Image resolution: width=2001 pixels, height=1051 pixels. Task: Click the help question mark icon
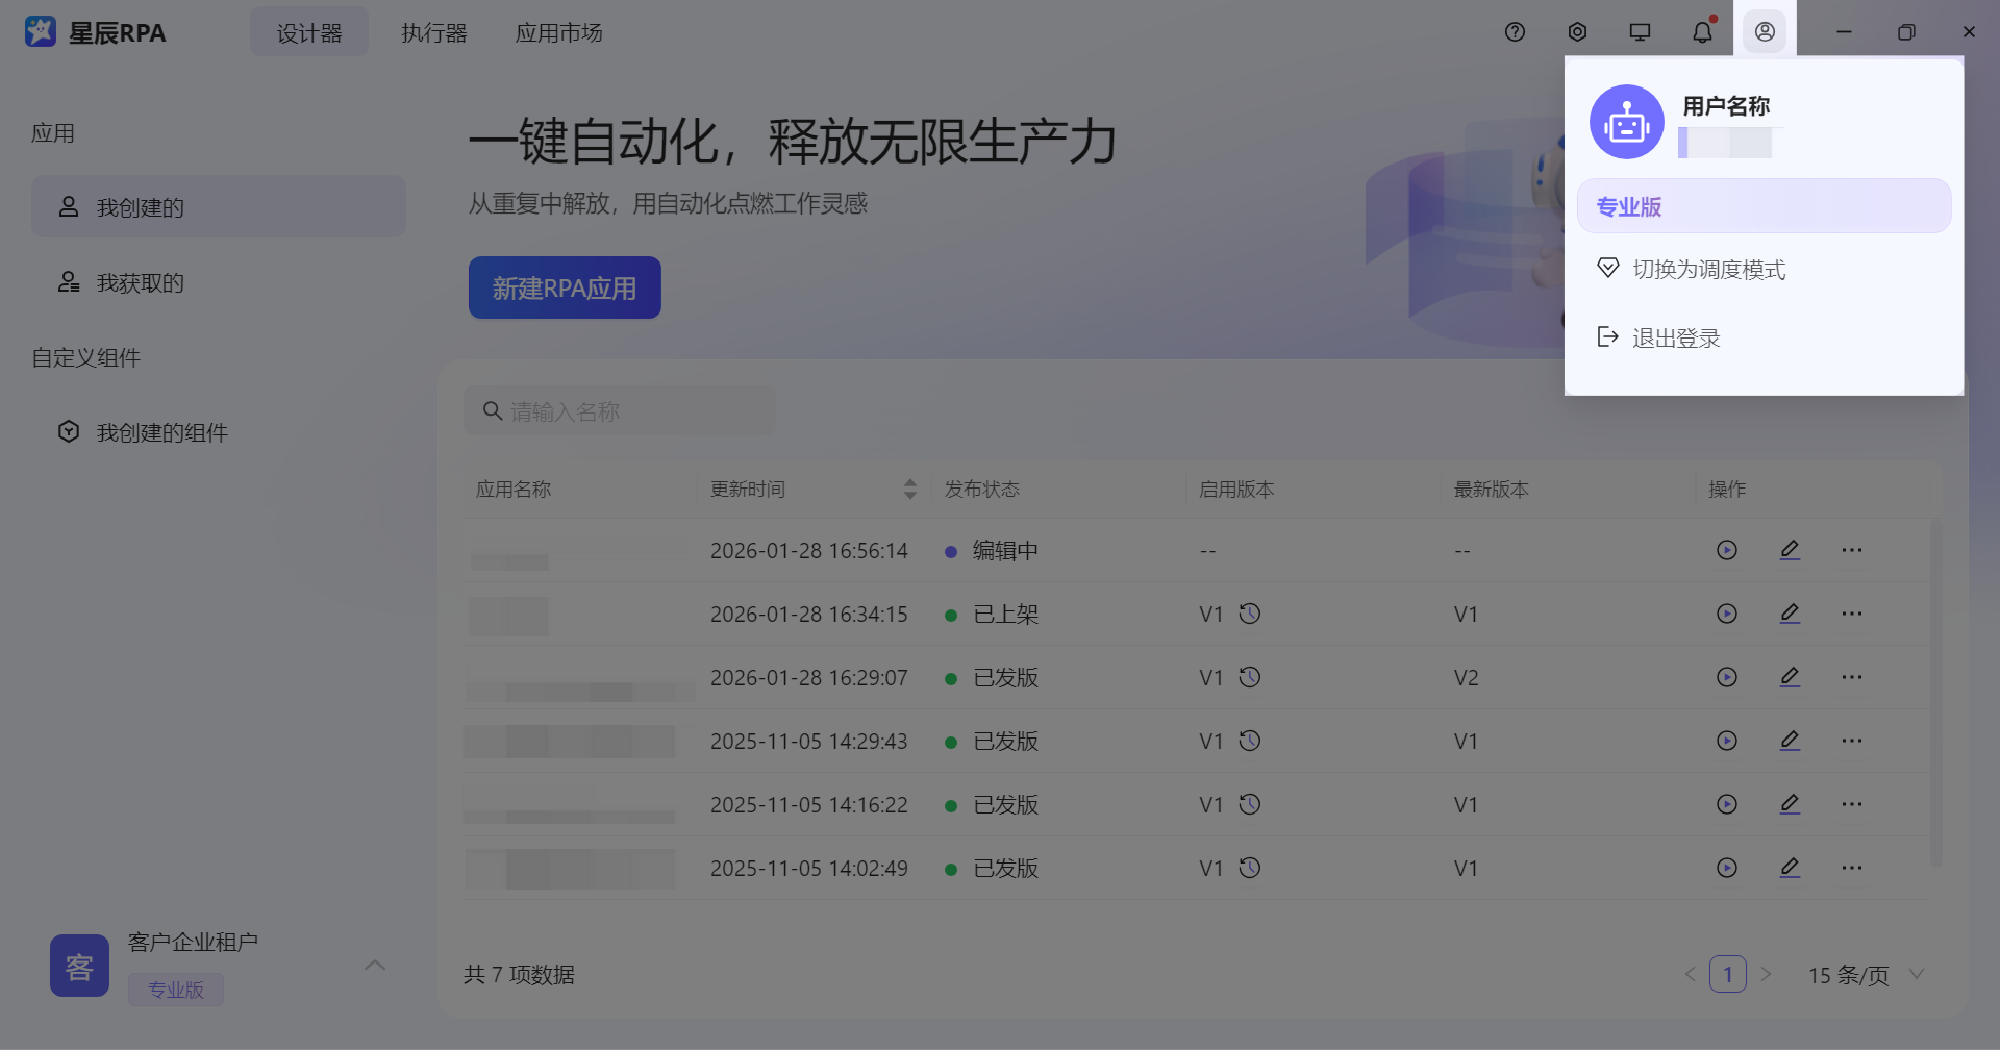(1514, 32)
